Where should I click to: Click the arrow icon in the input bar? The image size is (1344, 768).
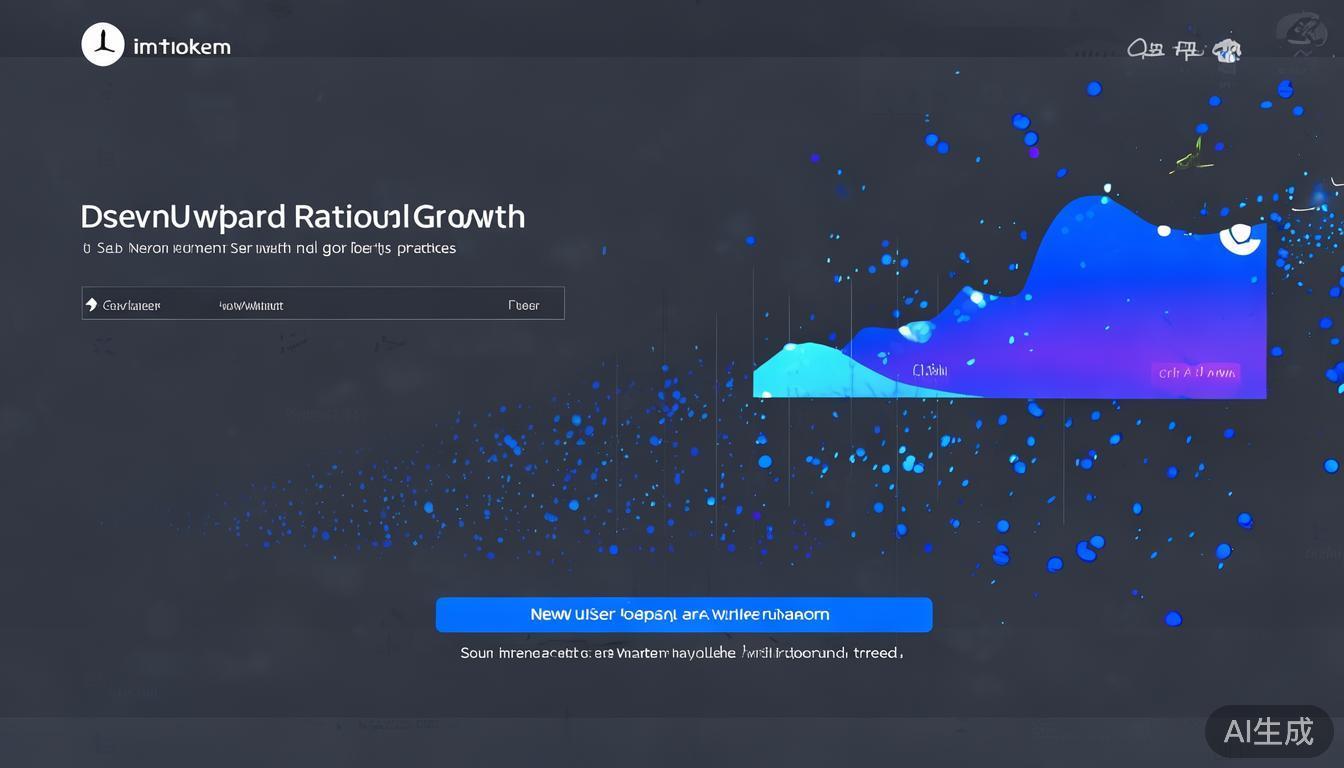click(x=92, y=305)
